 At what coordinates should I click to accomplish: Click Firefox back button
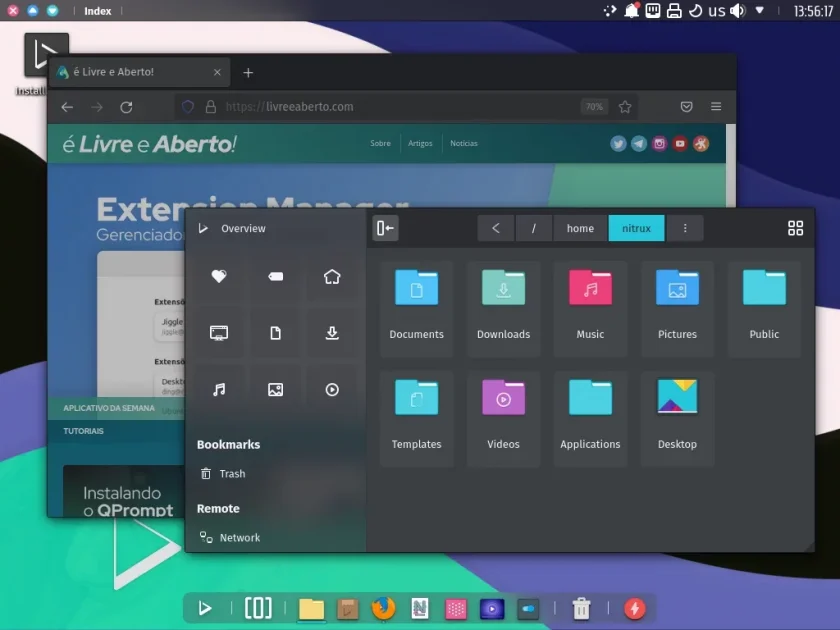click(x=67, y=107)
